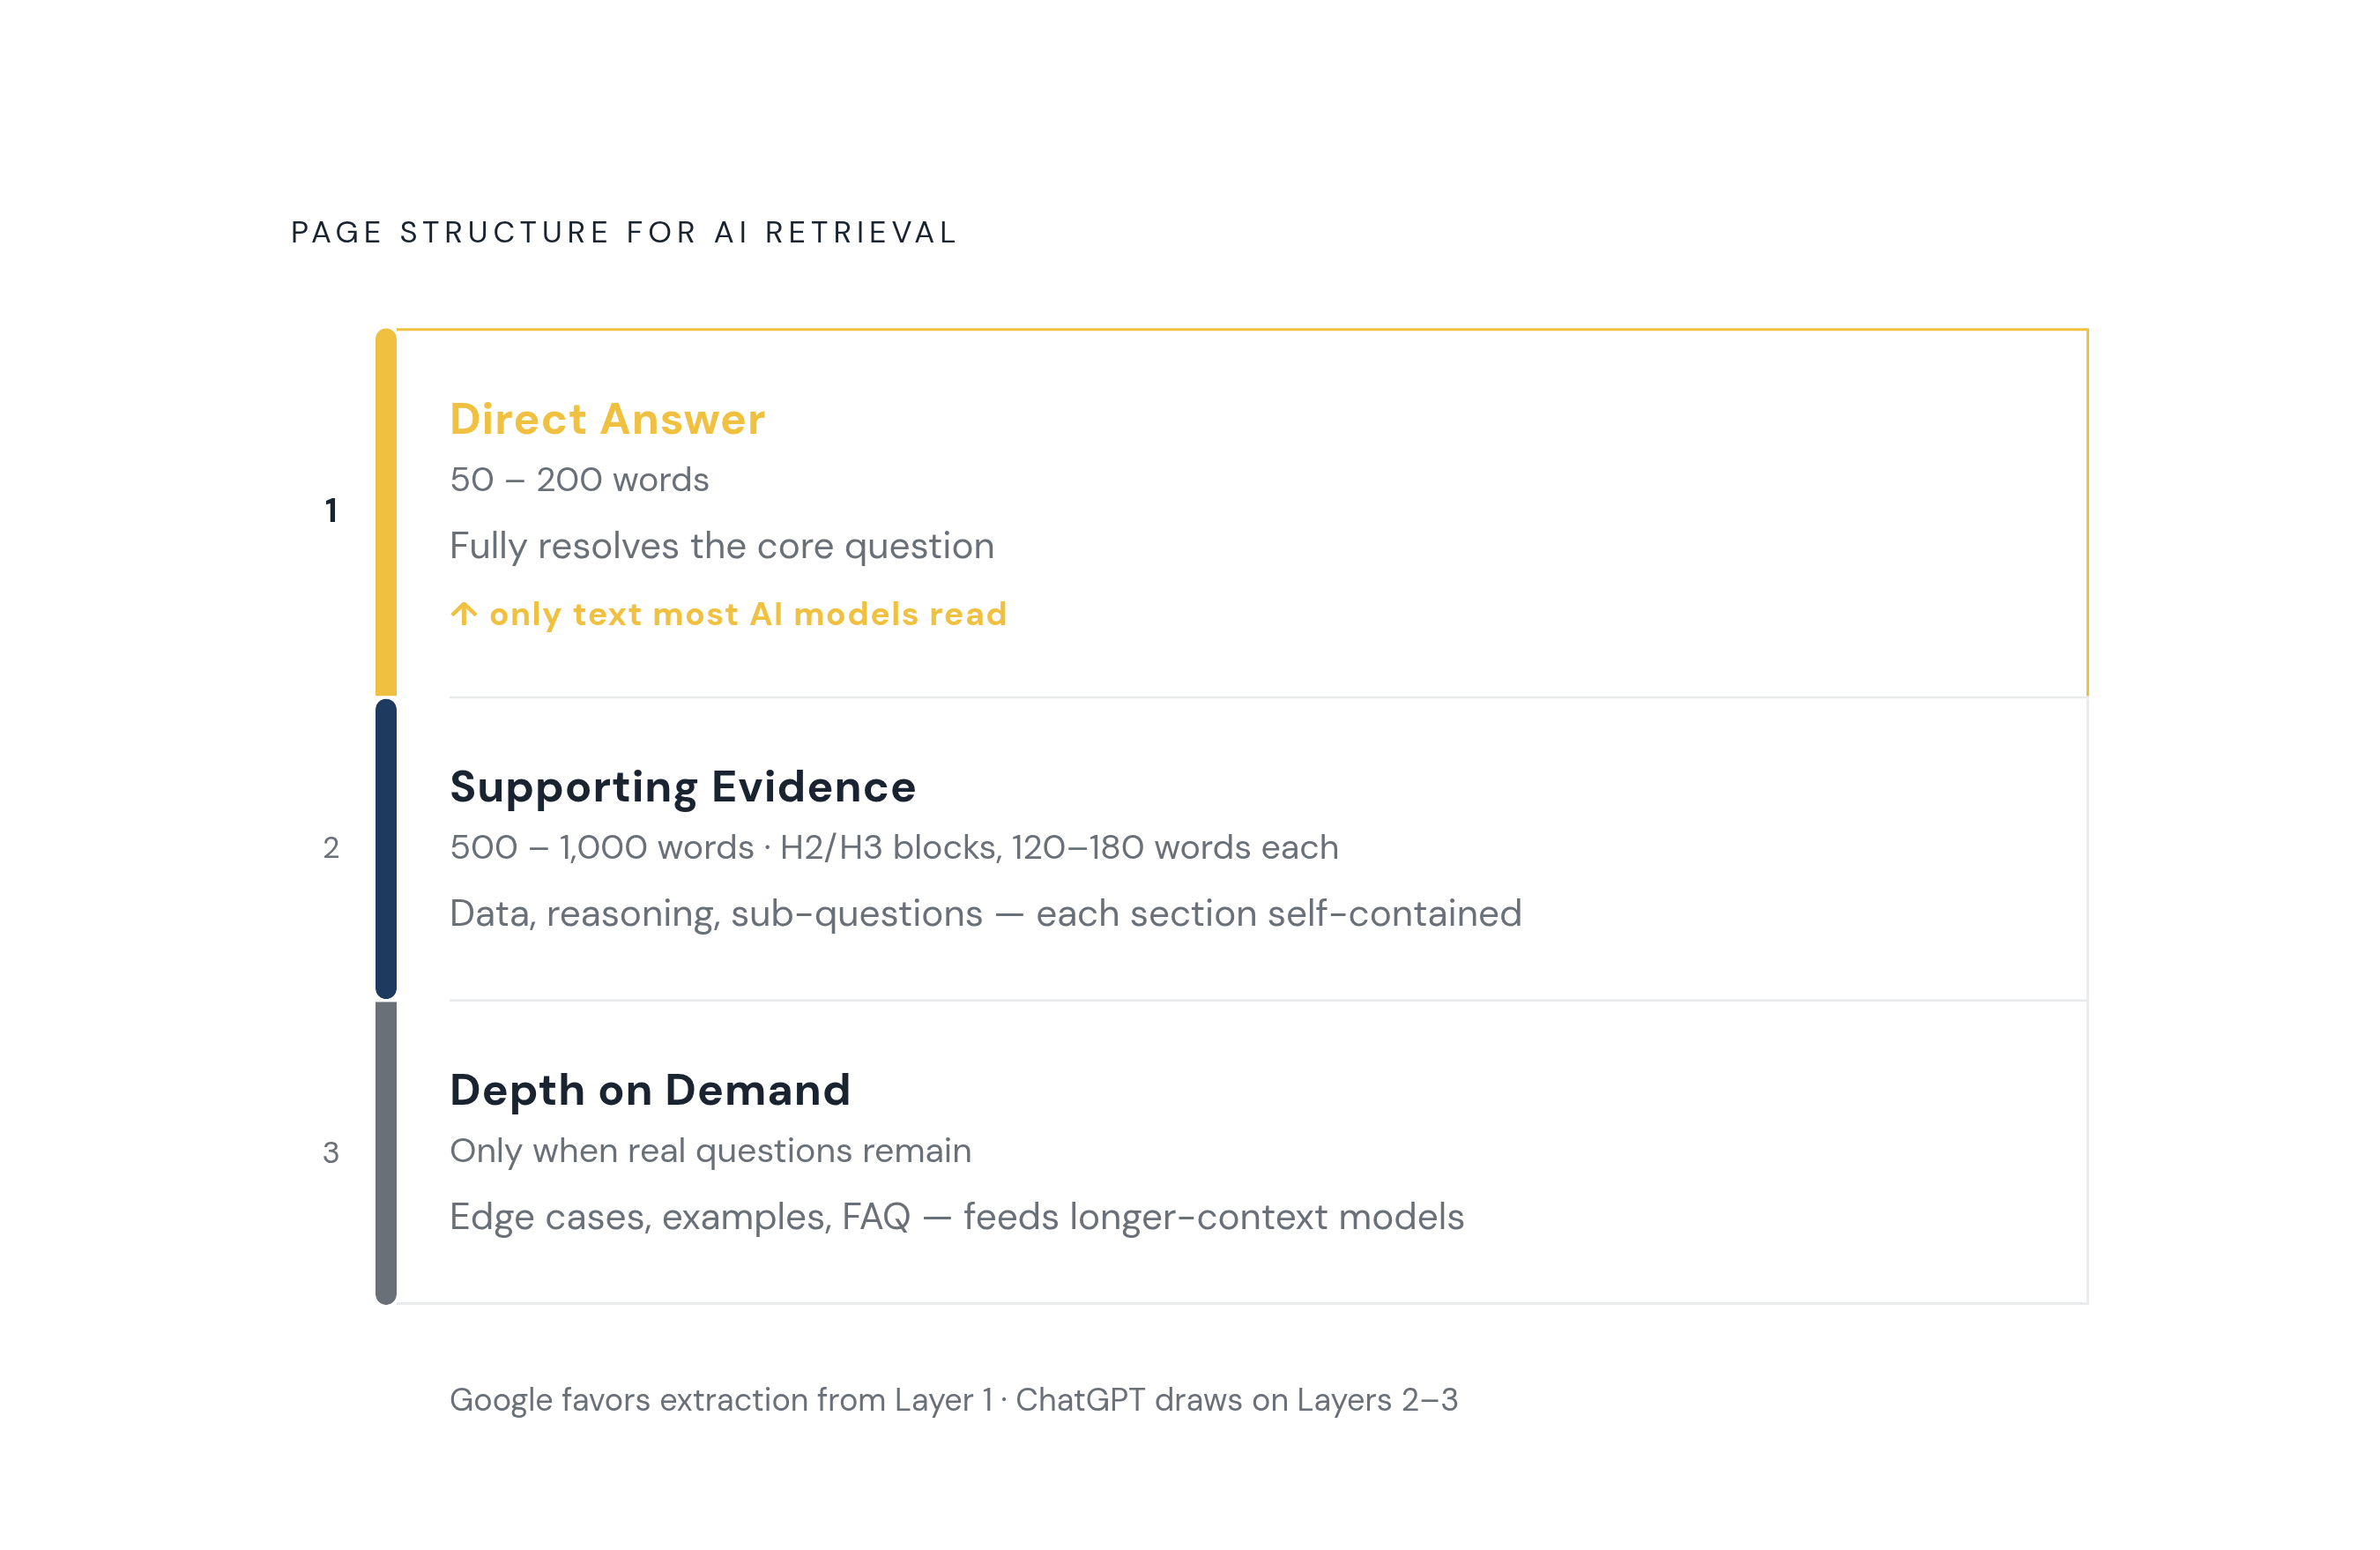Image resolution: width=2380 pixels, height=1550 pixels.
Task: Click the yellow up-arrow icon
Action: point(463,613)
